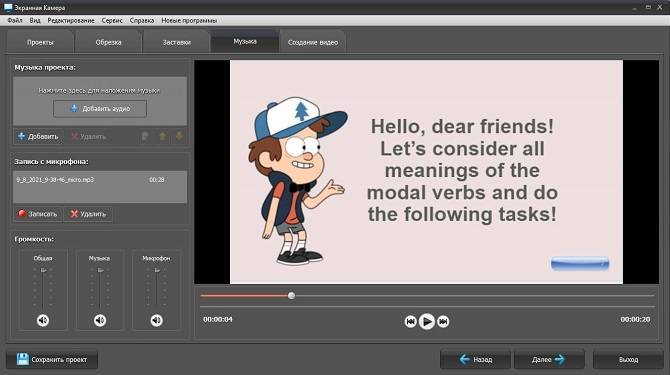
Task: Maximize the Экранная Камера window
Action: (x=648, y=8)
